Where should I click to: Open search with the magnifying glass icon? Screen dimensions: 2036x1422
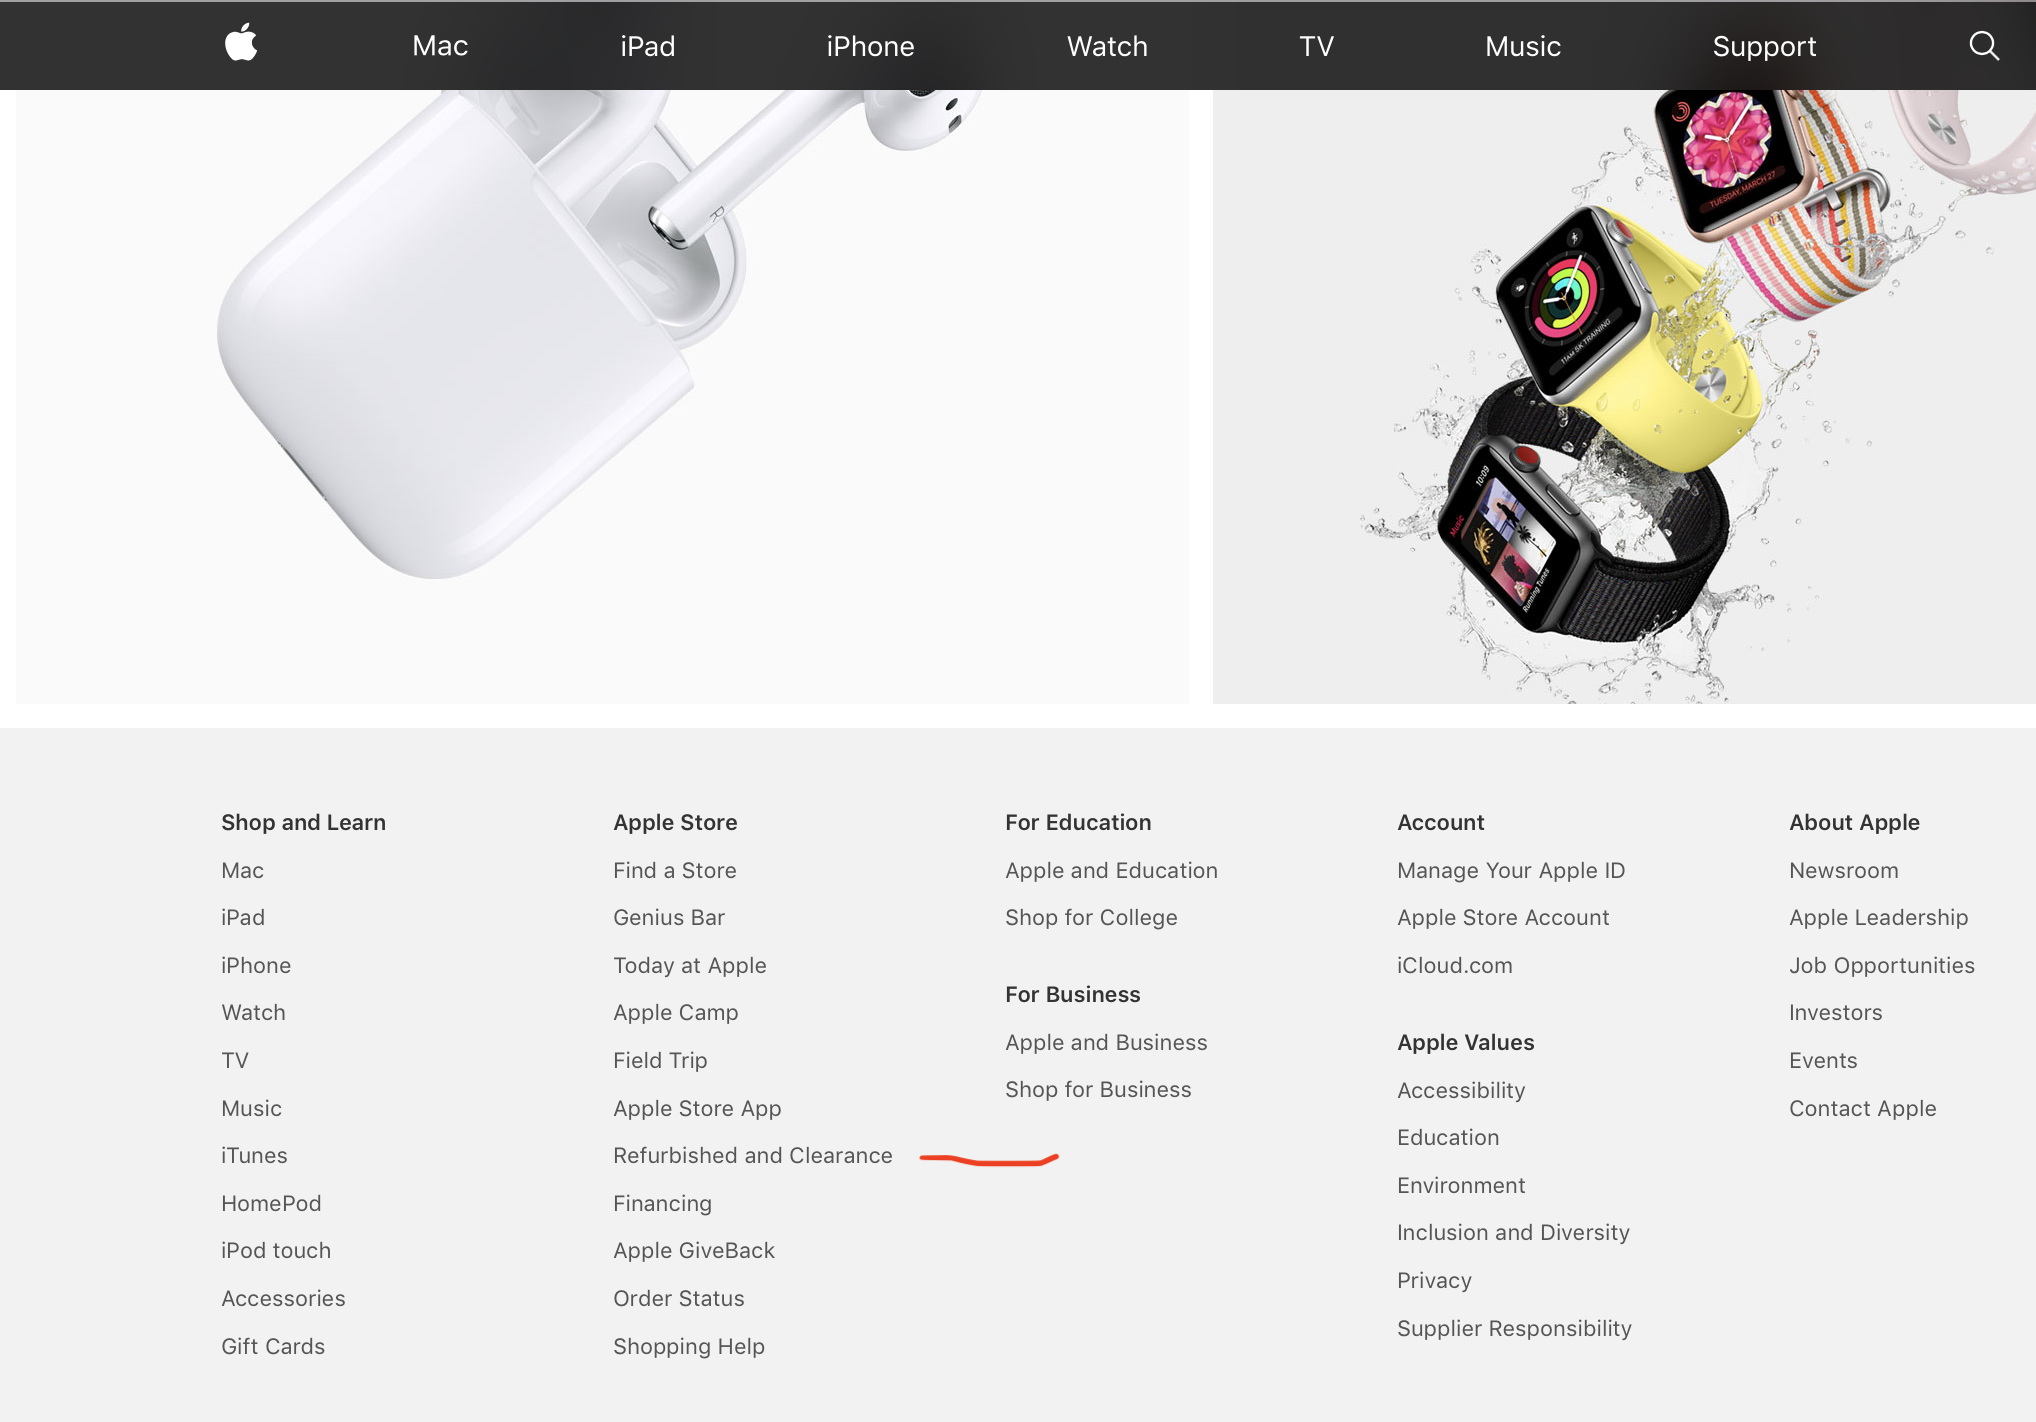[x=1984, y=45]
